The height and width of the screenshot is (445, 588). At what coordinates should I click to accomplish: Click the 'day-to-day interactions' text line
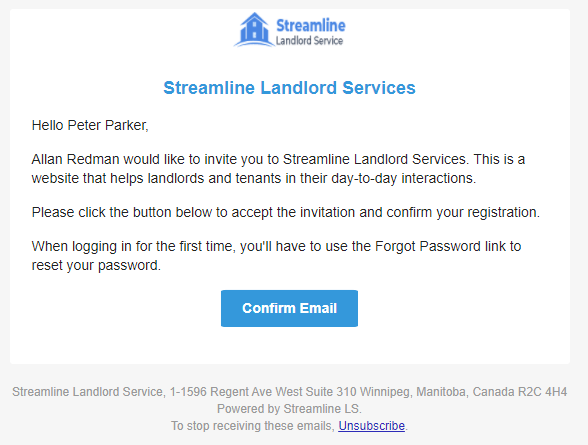[254, 178]
